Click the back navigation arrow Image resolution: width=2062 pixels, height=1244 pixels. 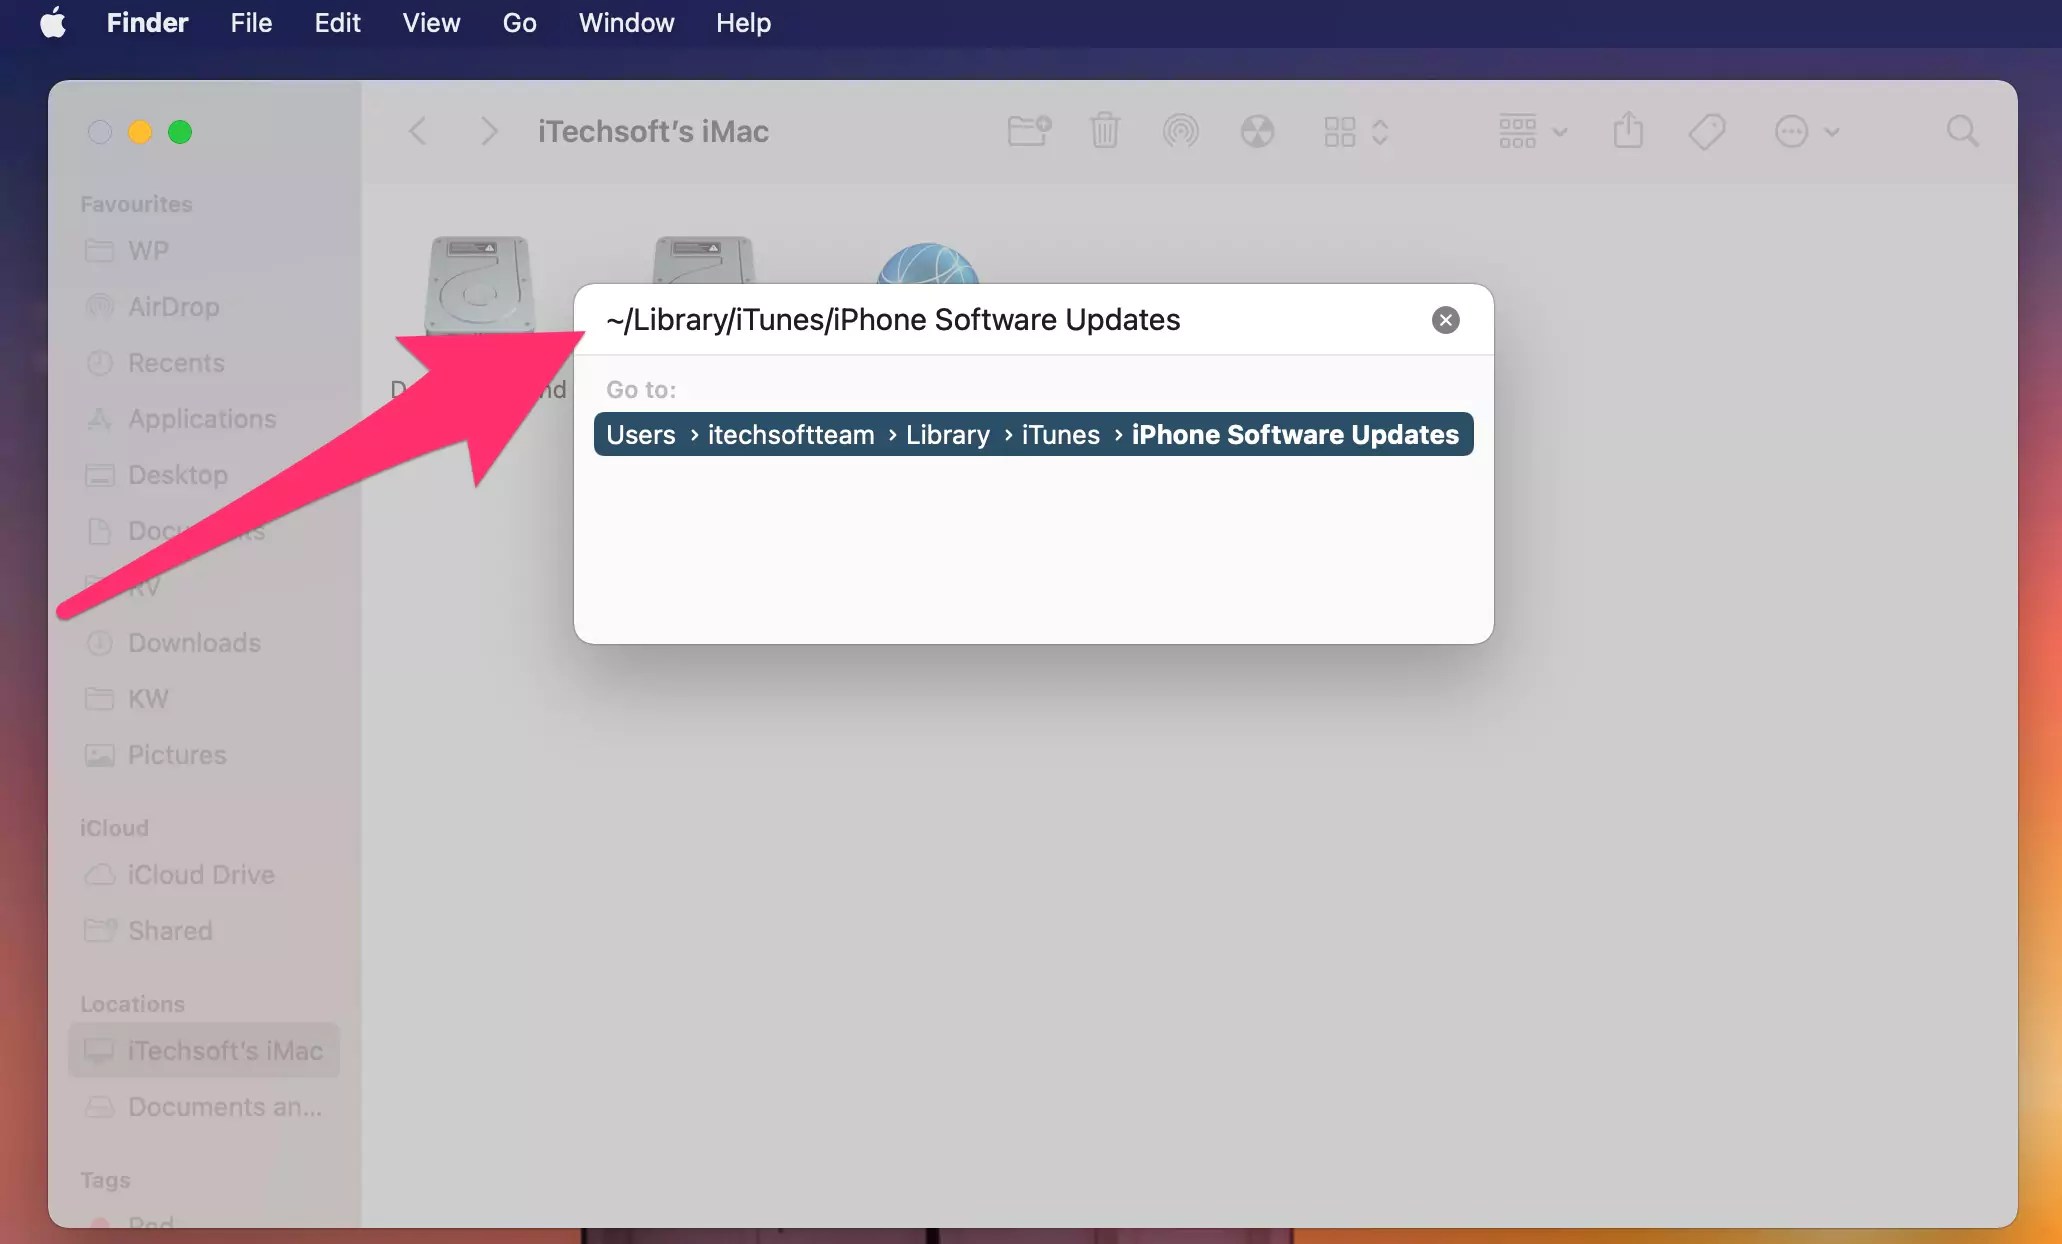click(x=419, y=130)
